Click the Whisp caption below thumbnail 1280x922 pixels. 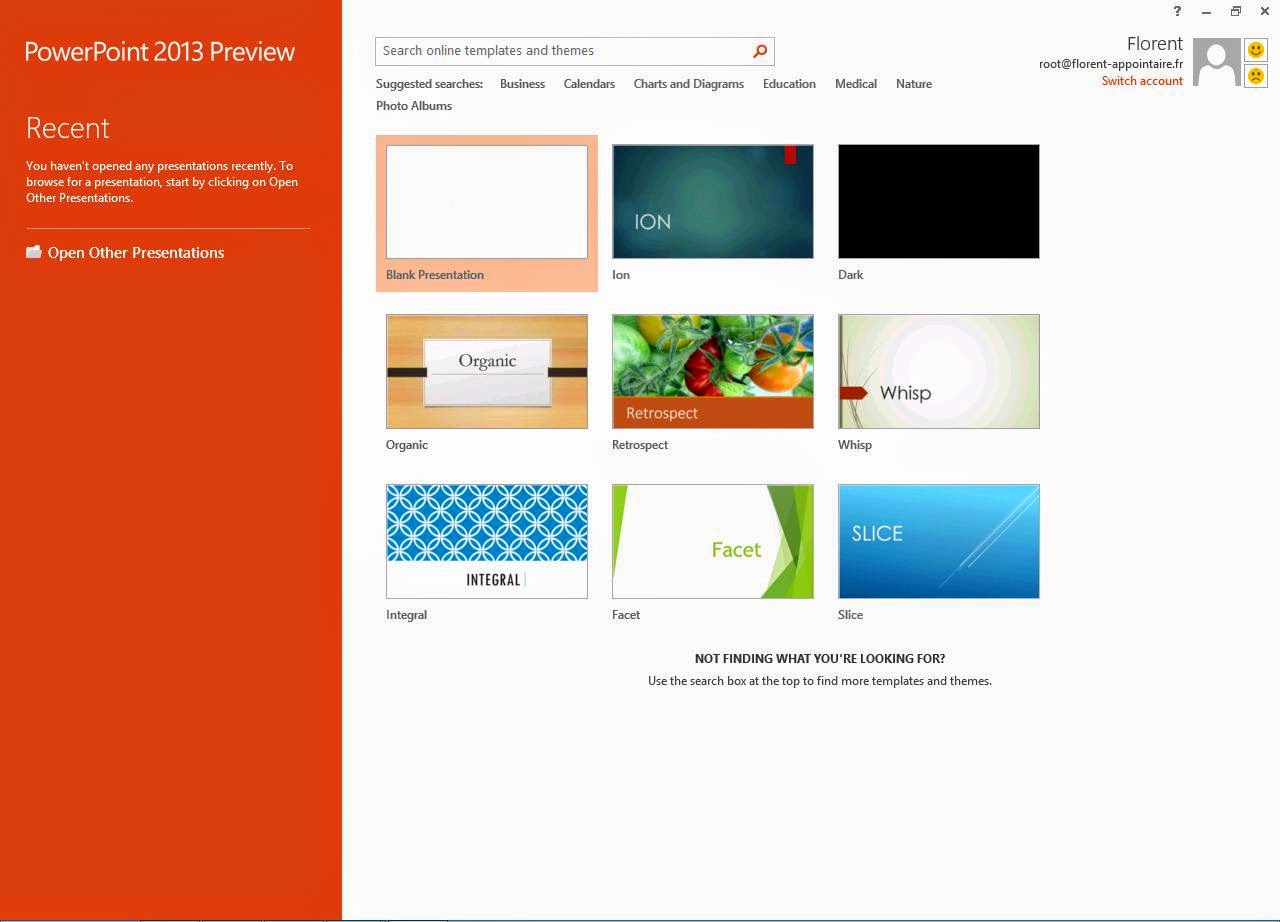tap(855, 445)
